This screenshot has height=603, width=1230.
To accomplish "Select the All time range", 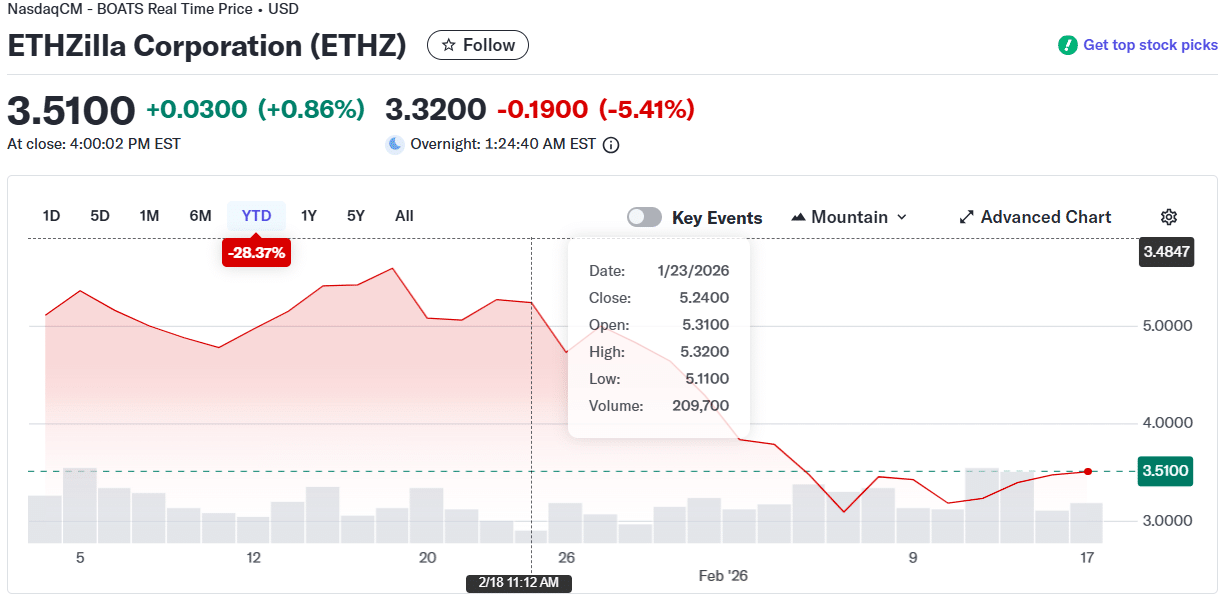I will click(404, 216).
